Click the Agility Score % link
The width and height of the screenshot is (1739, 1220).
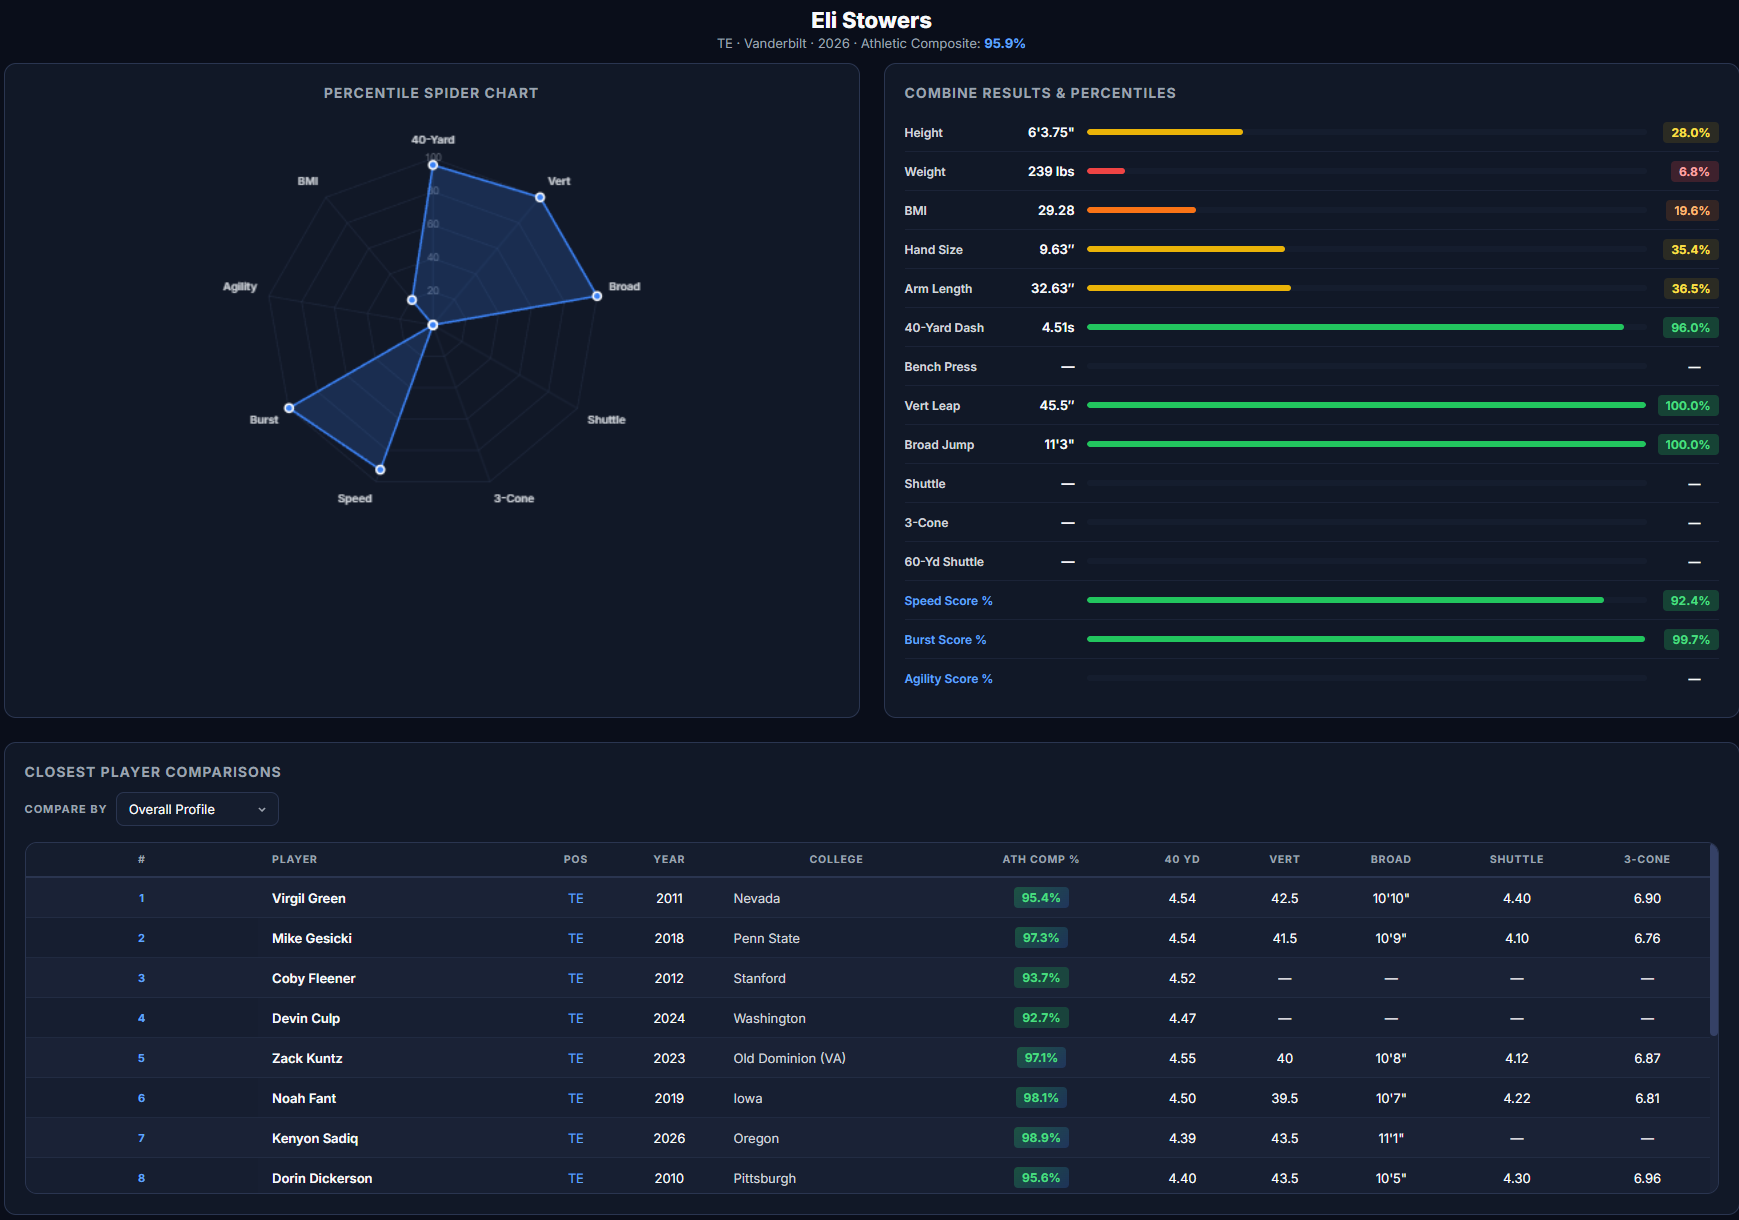[947, 679]
